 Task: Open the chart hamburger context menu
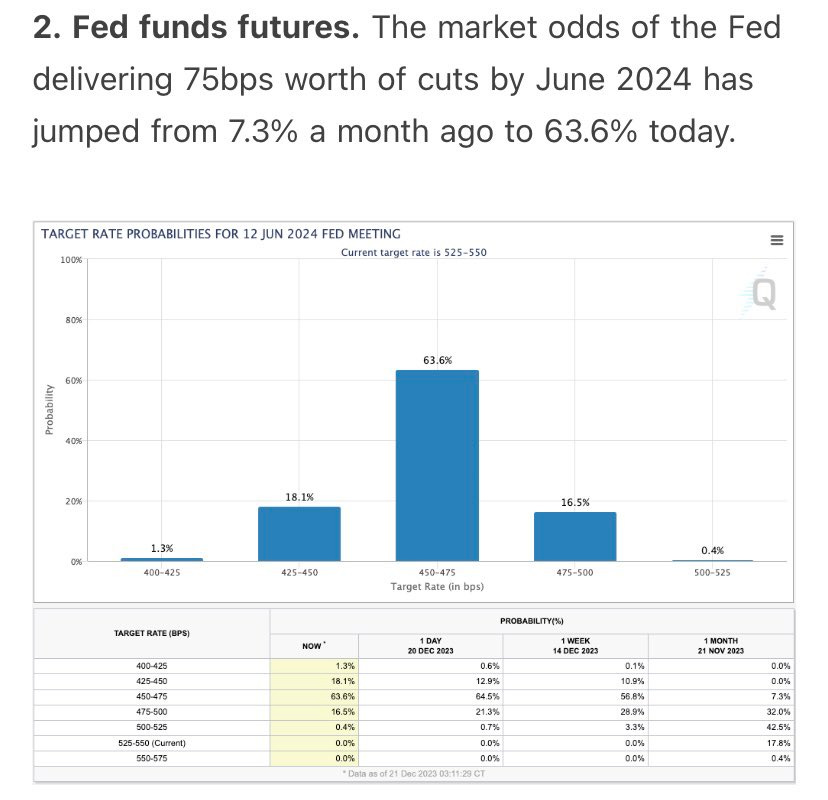(x=776, y=240)
